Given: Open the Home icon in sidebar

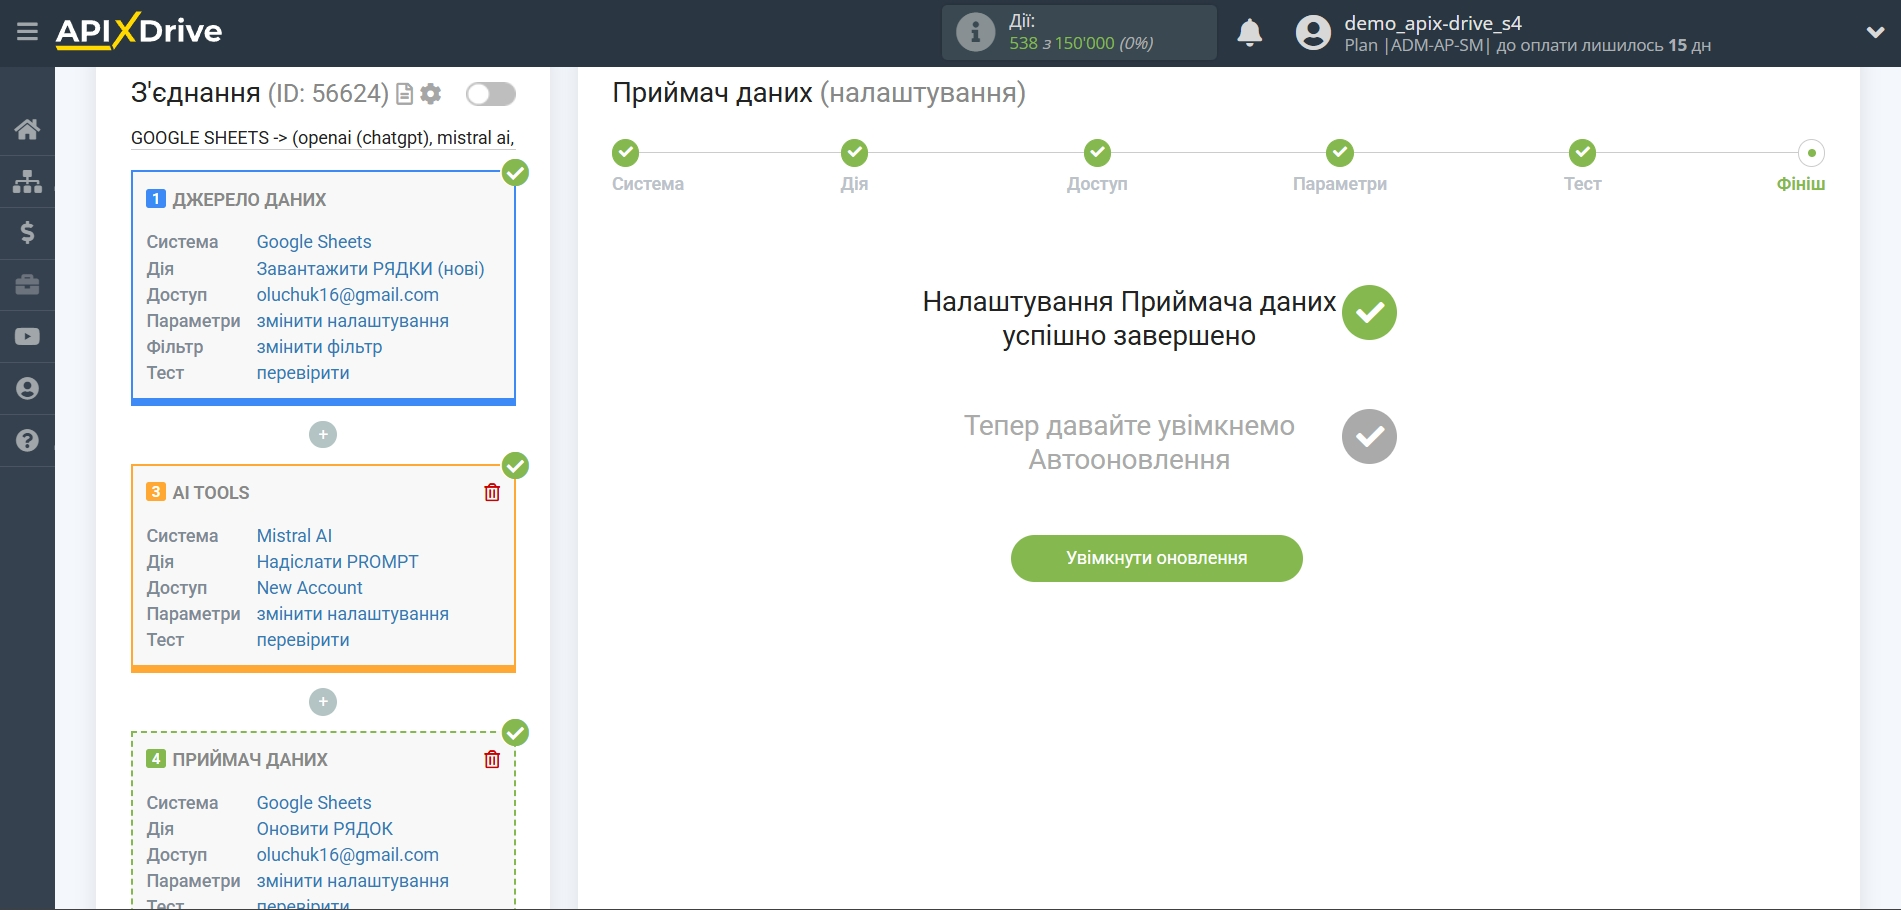Looking at the screenshot, I should [27, 129].
